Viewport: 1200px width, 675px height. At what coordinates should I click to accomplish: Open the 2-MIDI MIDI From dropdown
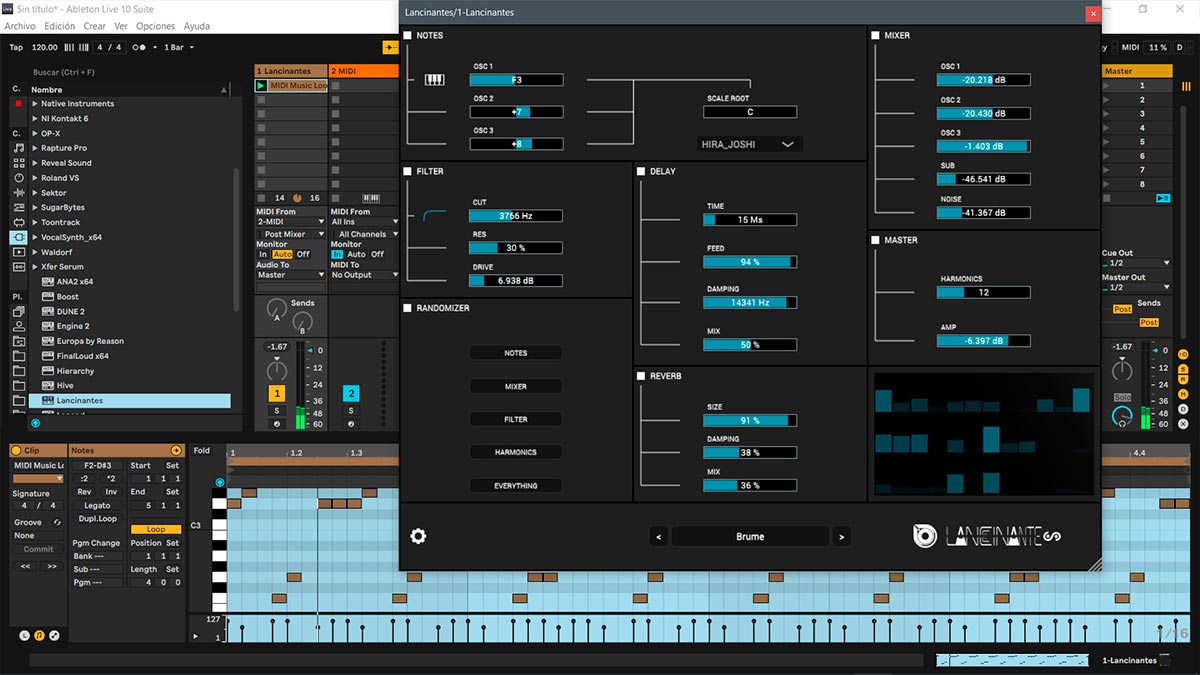tap(291, 222)
